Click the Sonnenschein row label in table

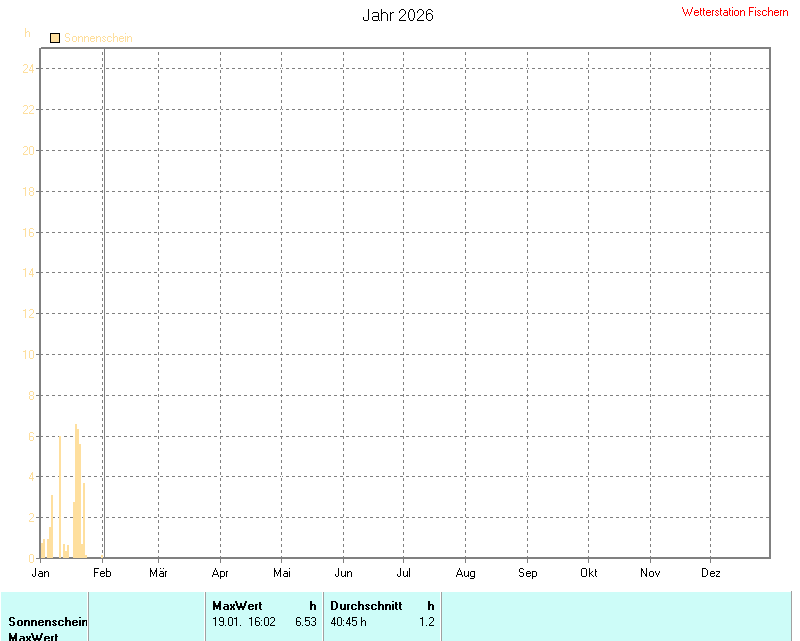(x=48, y=622)
